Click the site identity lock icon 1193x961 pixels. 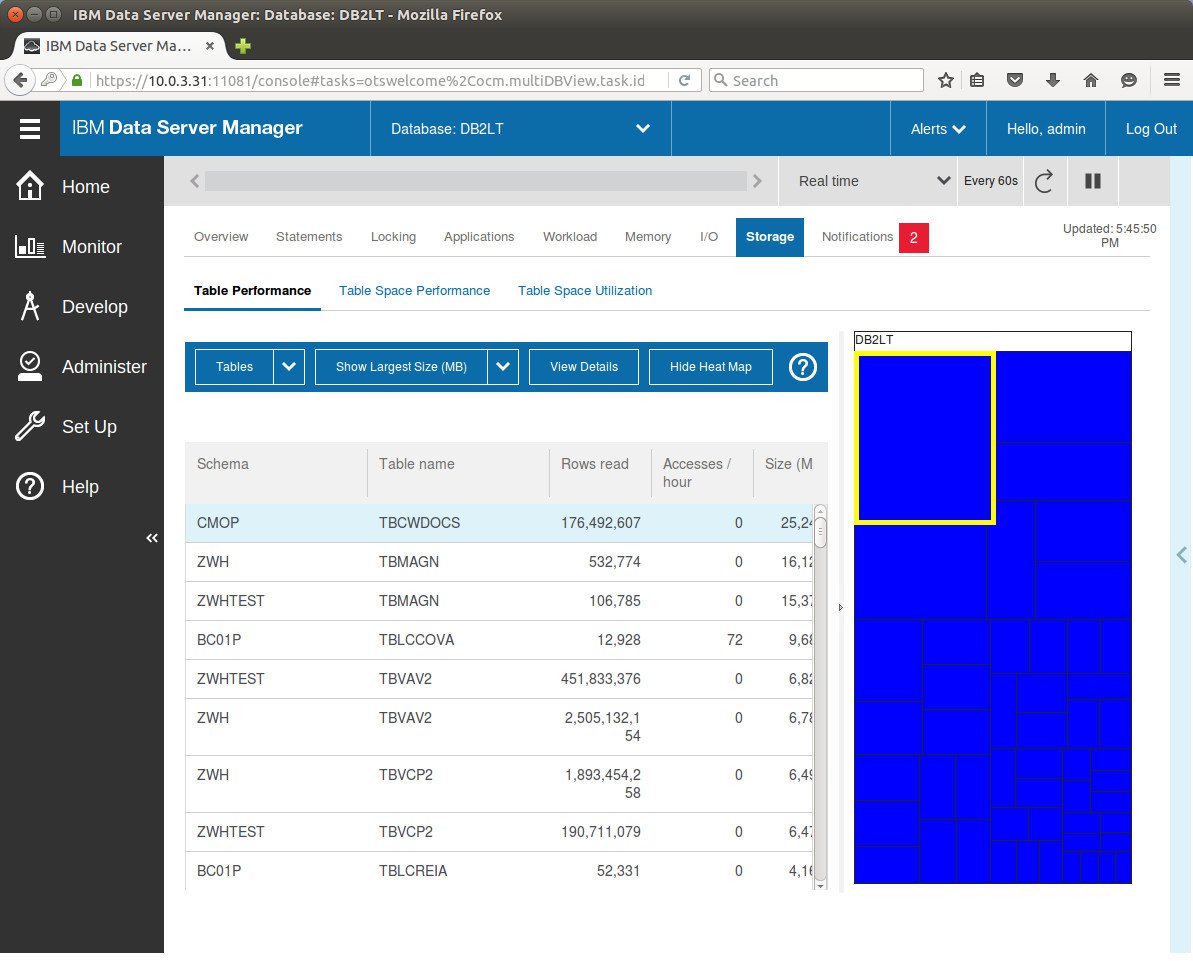(77, 80)
